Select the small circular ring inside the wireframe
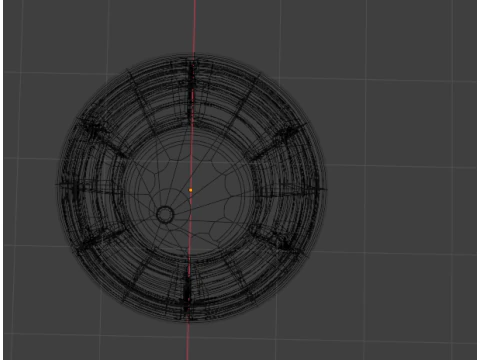The image size is (480, 360). point(165,215)
